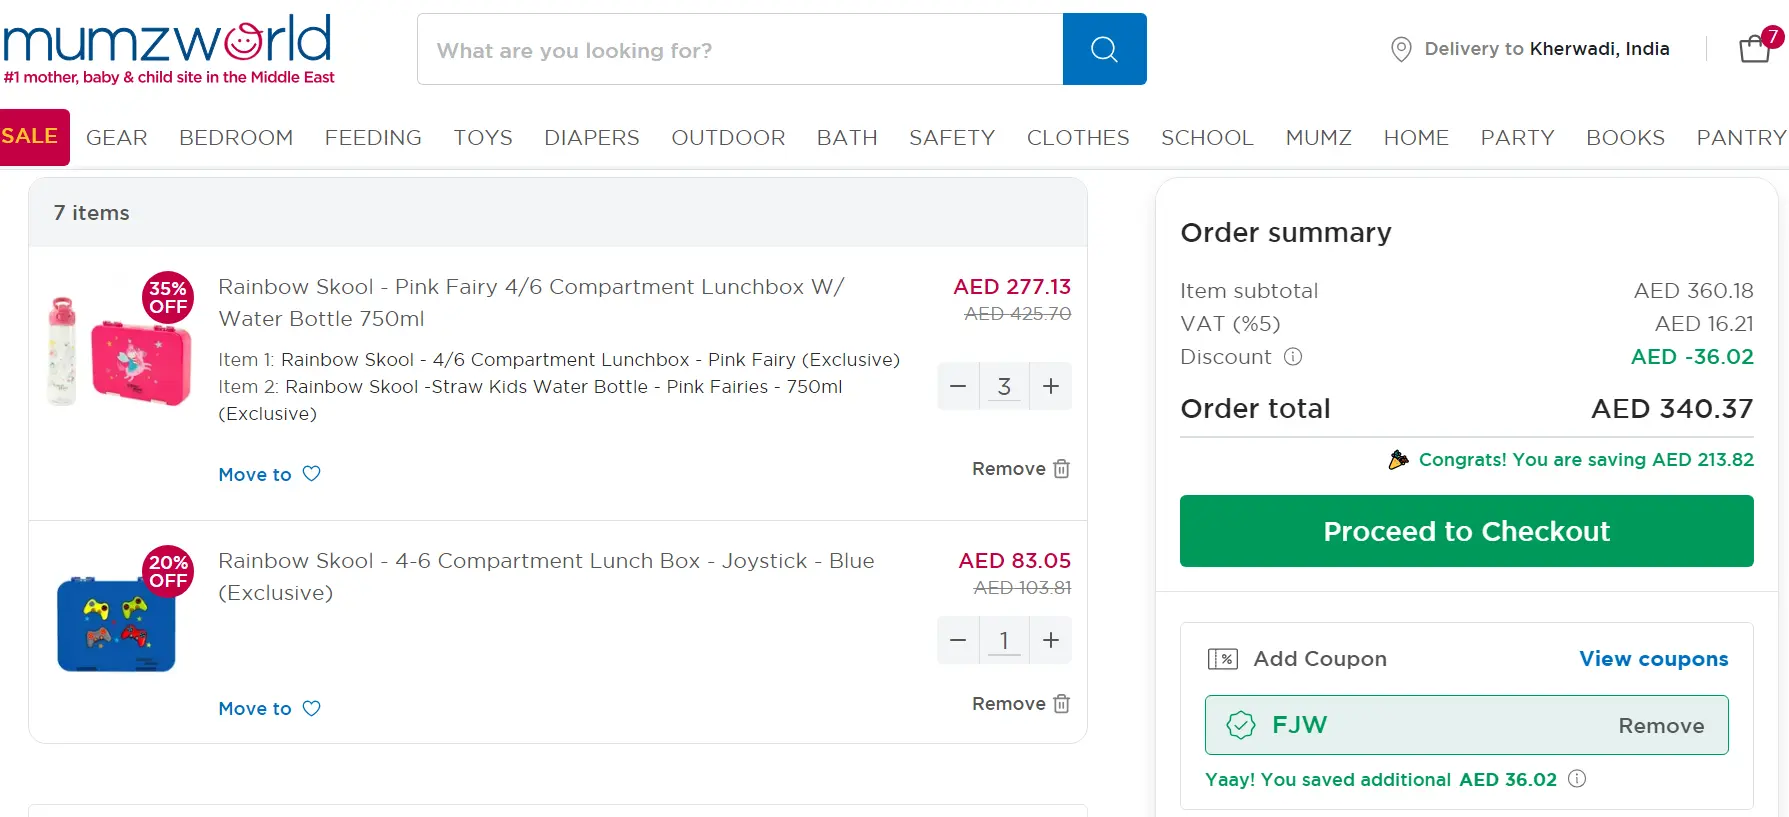
Task: Decrease Pink Fairy lunchbox quantity
Action: (958, 386)
